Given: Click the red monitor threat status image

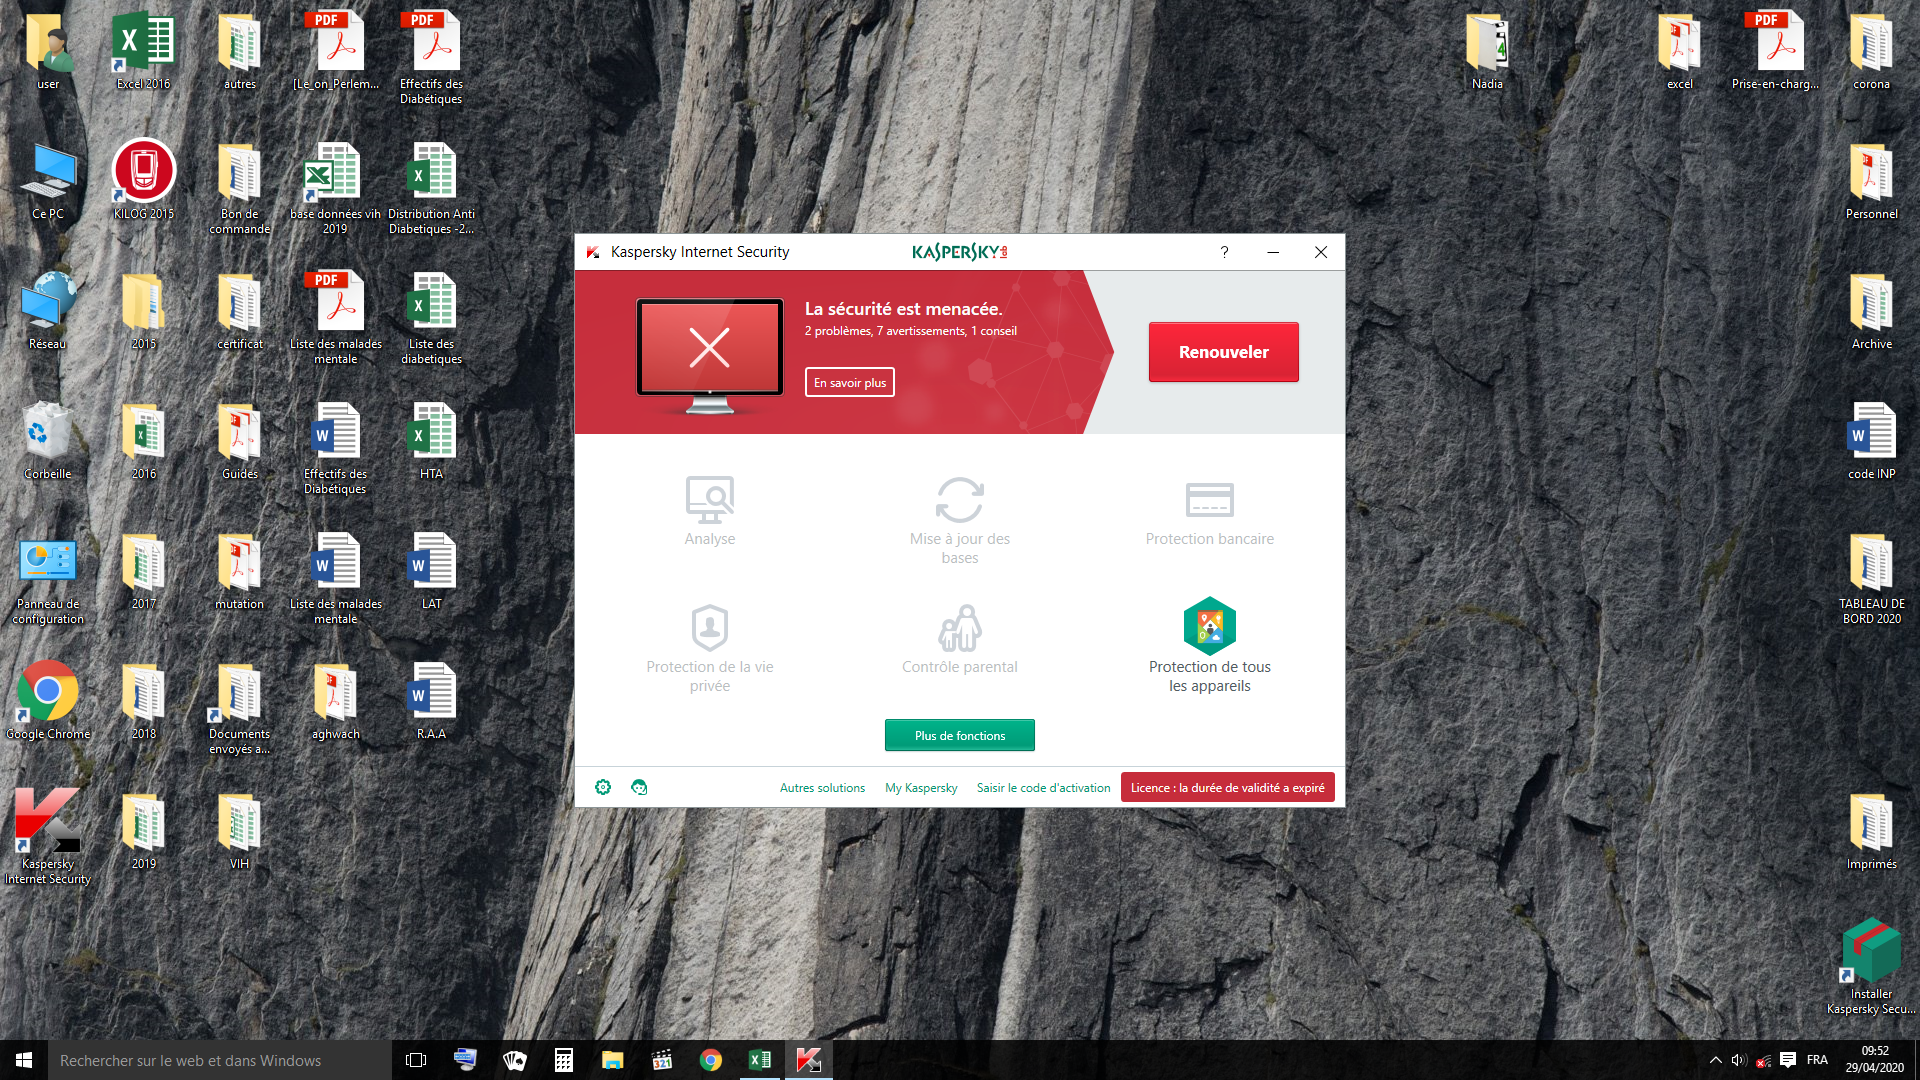Looking at the screenshot, I should point(710,356).
